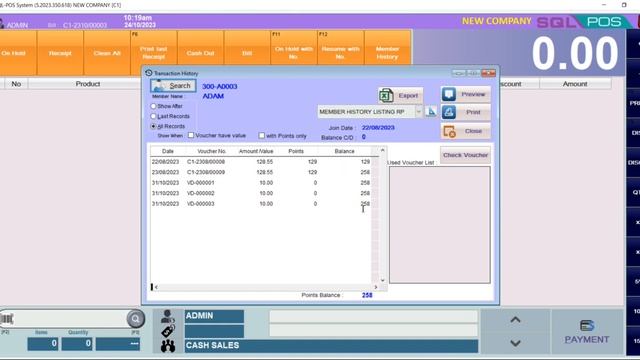
Task: Minimize the SQL POS main window
Action: pyautogui.click(x=604, y=5)
